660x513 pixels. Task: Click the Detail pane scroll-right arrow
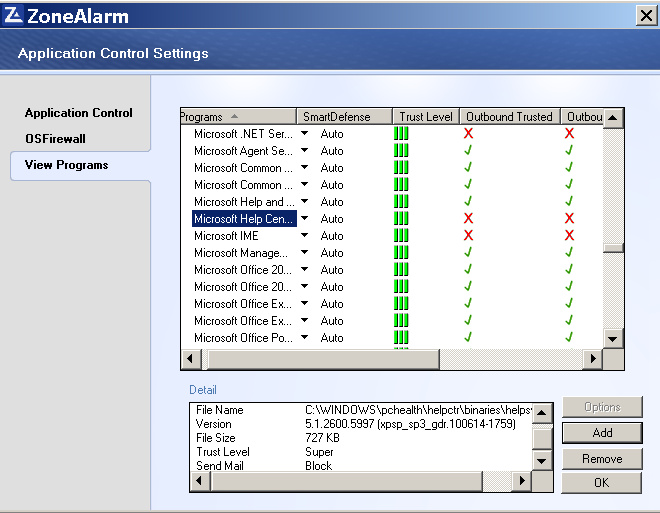click(522, 481)
